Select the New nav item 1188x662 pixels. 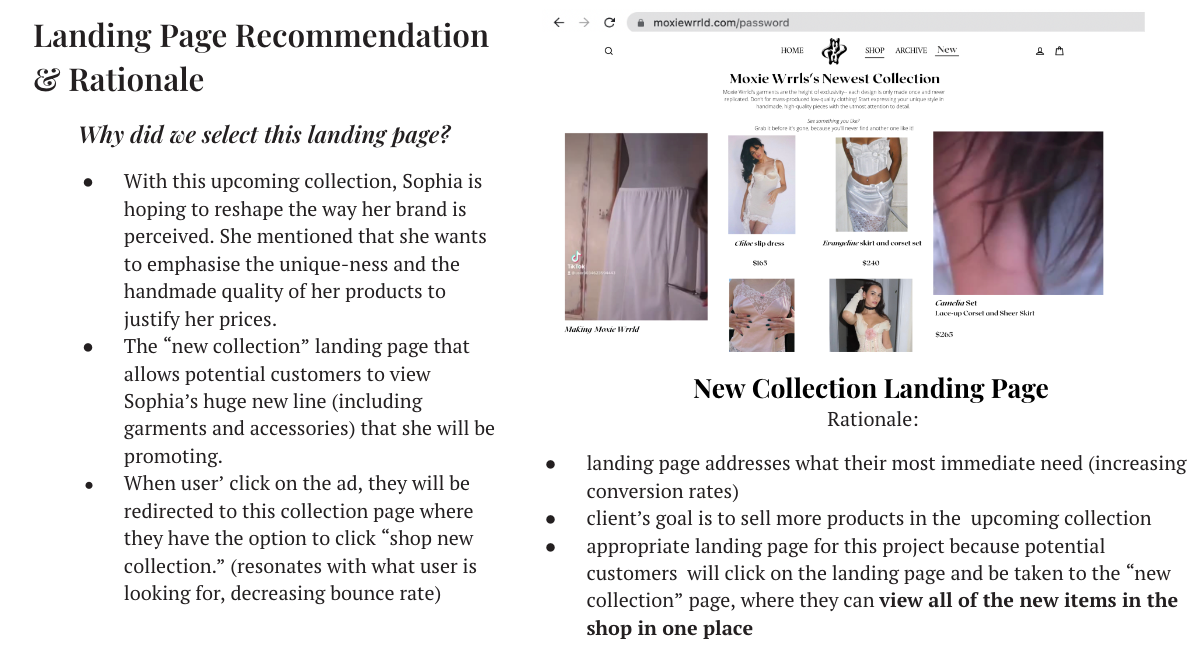[x=946, y=50]
